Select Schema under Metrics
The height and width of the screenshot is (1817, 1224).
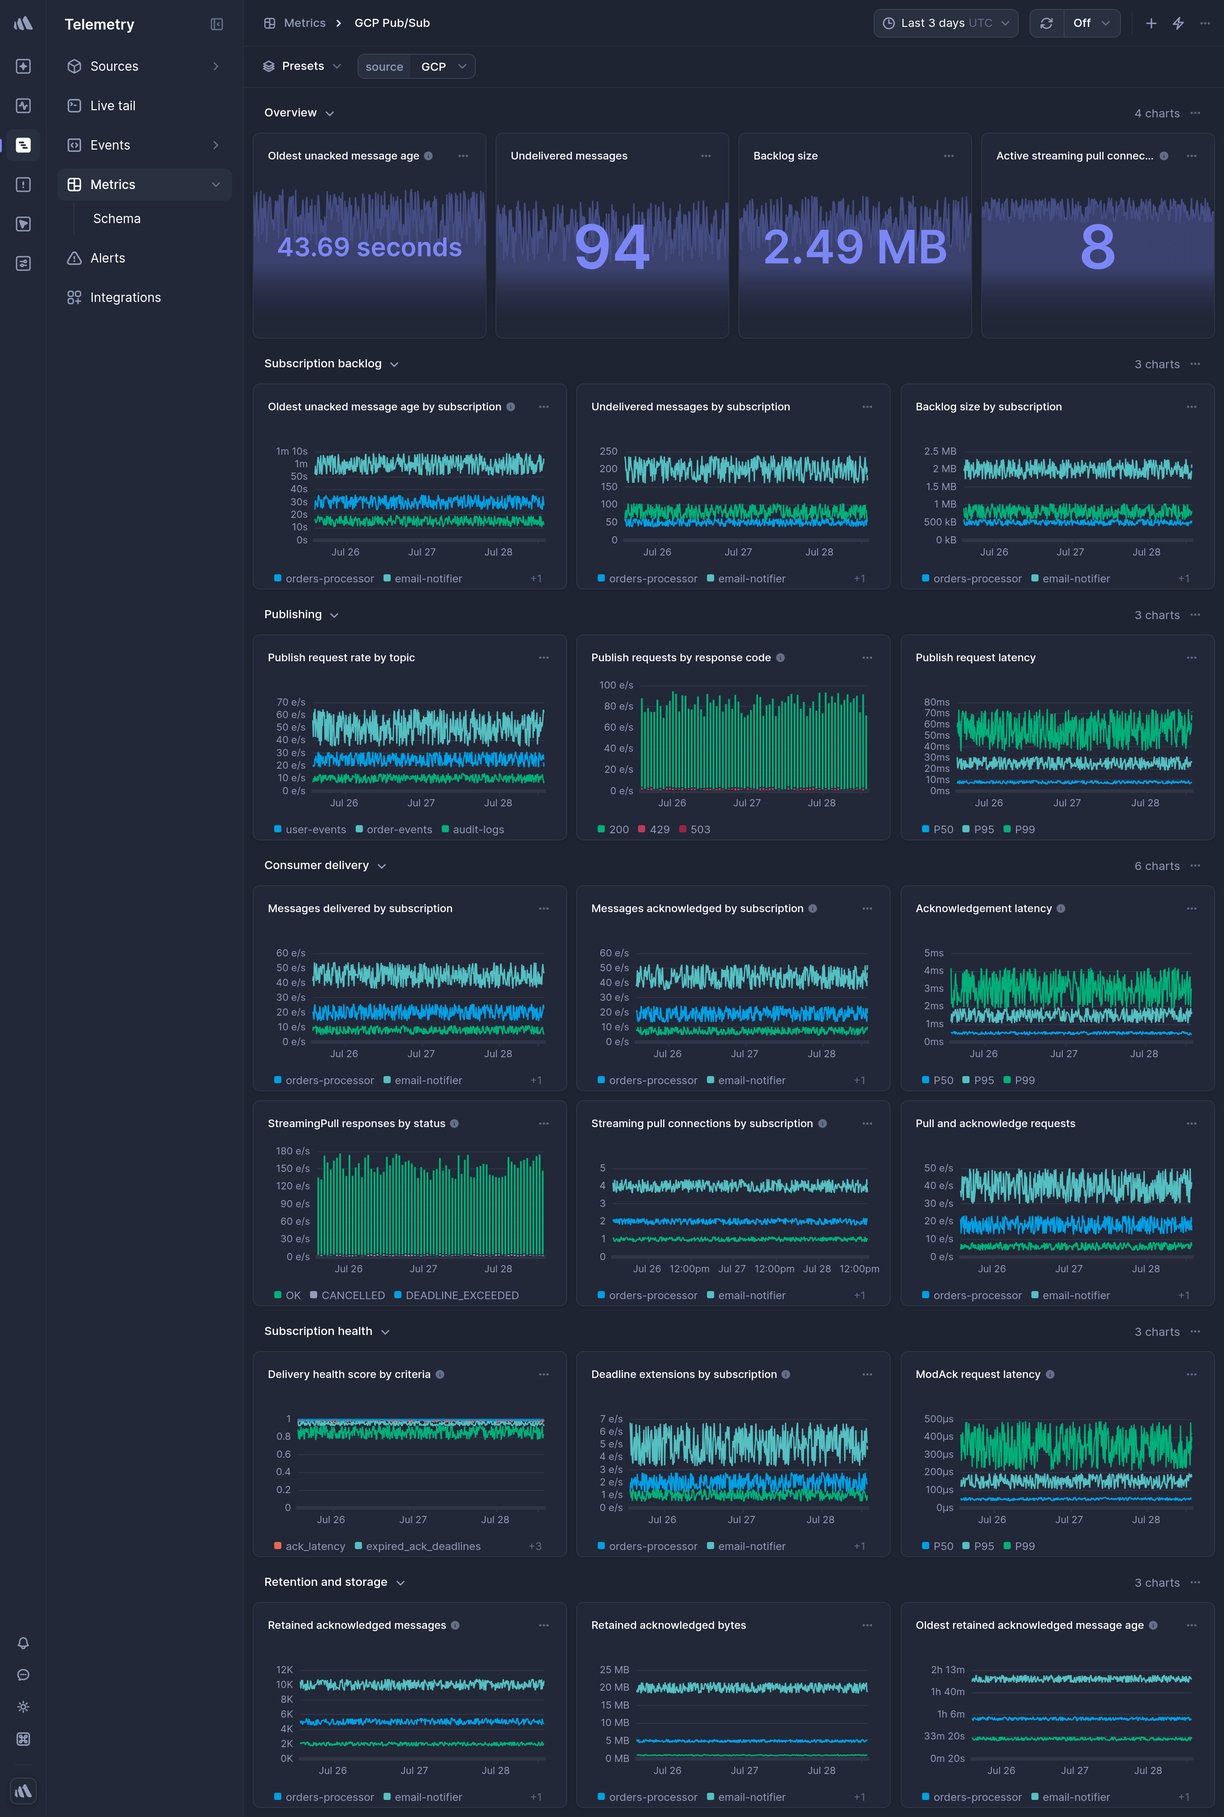(117, 219)
